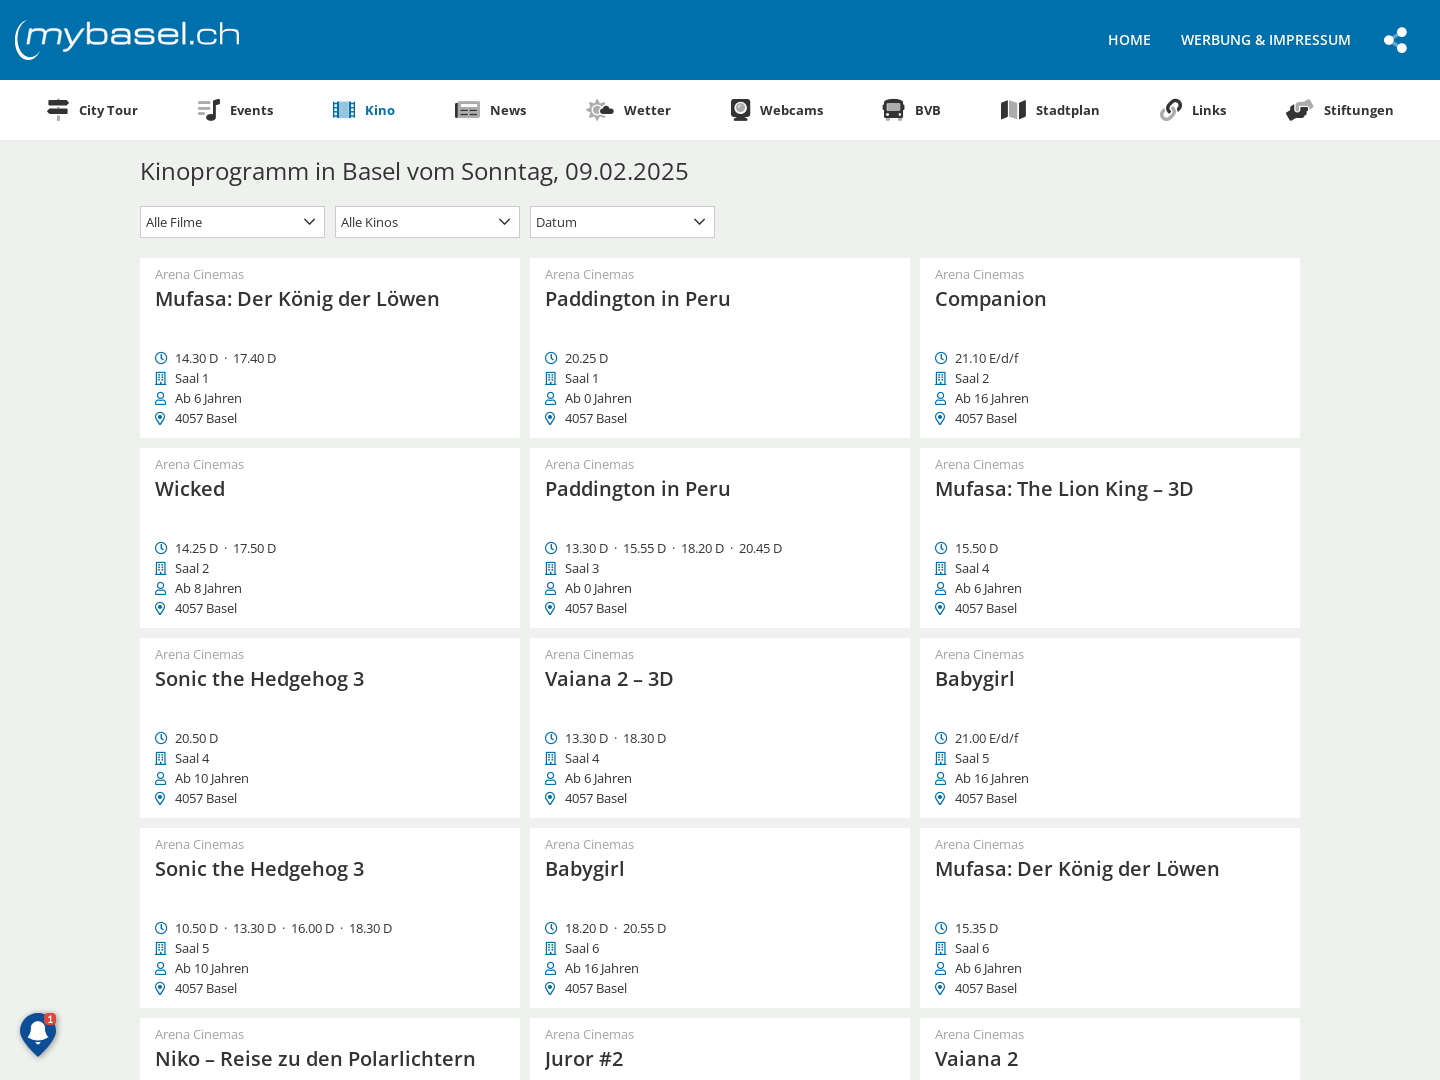The image size is (1440, 1080).
Task: Open WERBUNG & IMPRESSUM page
Action: 1265,40
